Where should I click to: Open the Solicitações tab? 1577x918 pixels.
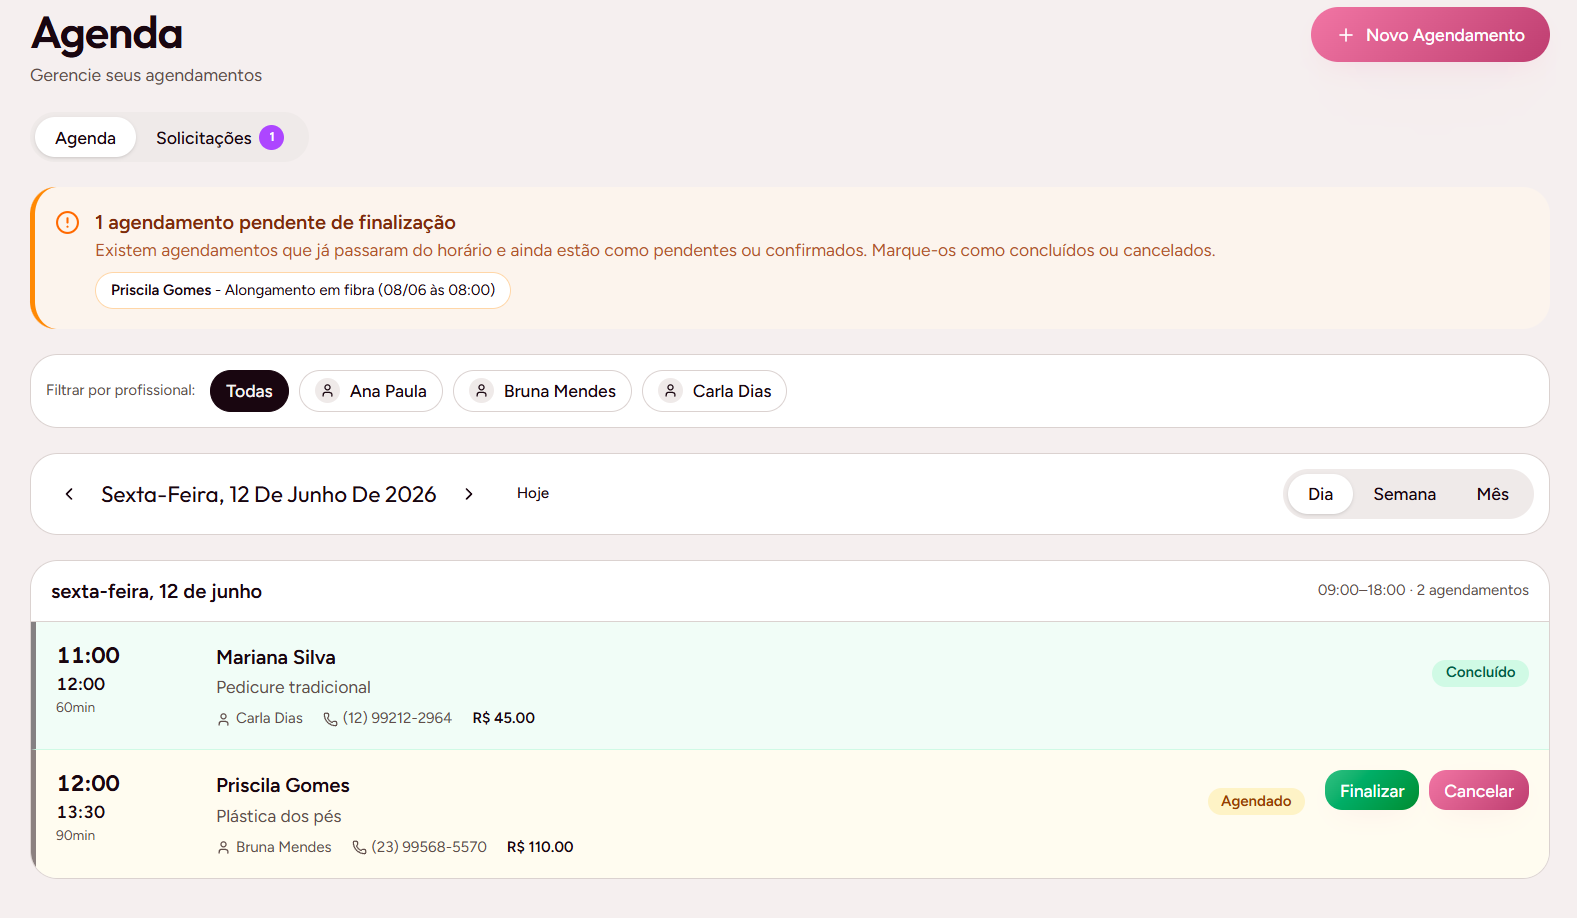coord(219,138)
